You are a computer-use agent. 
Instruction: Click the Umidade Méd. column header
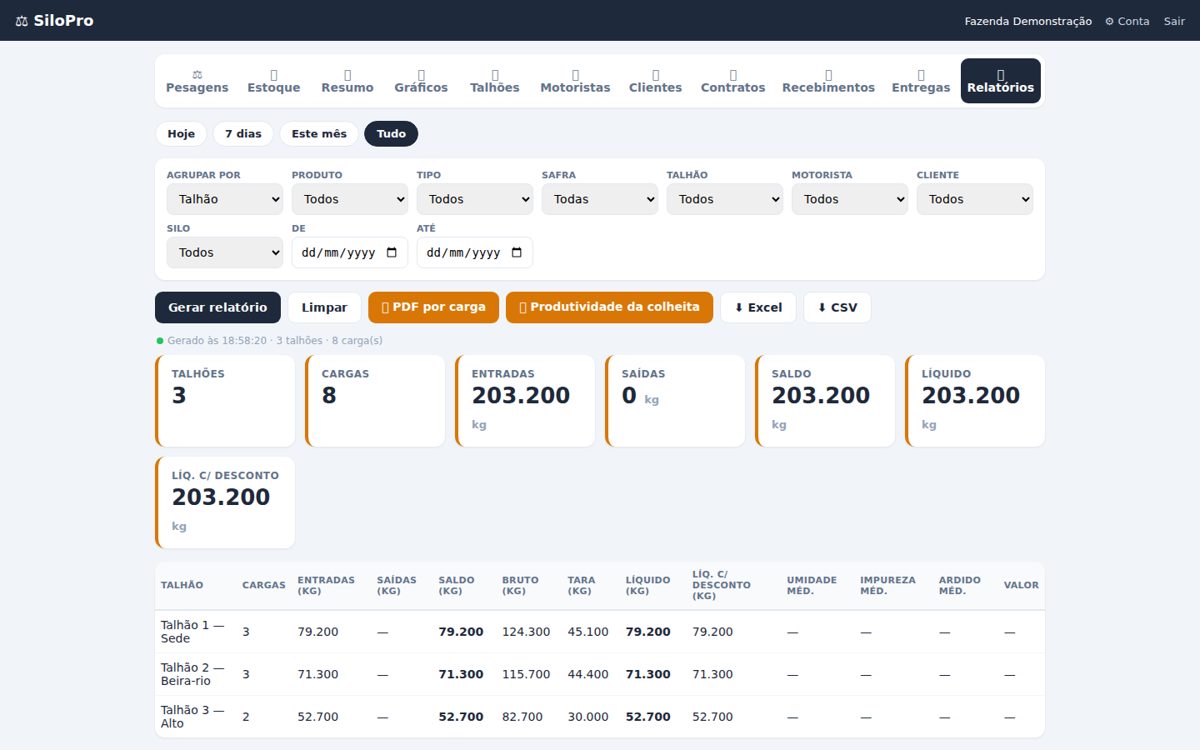point(812,586)
